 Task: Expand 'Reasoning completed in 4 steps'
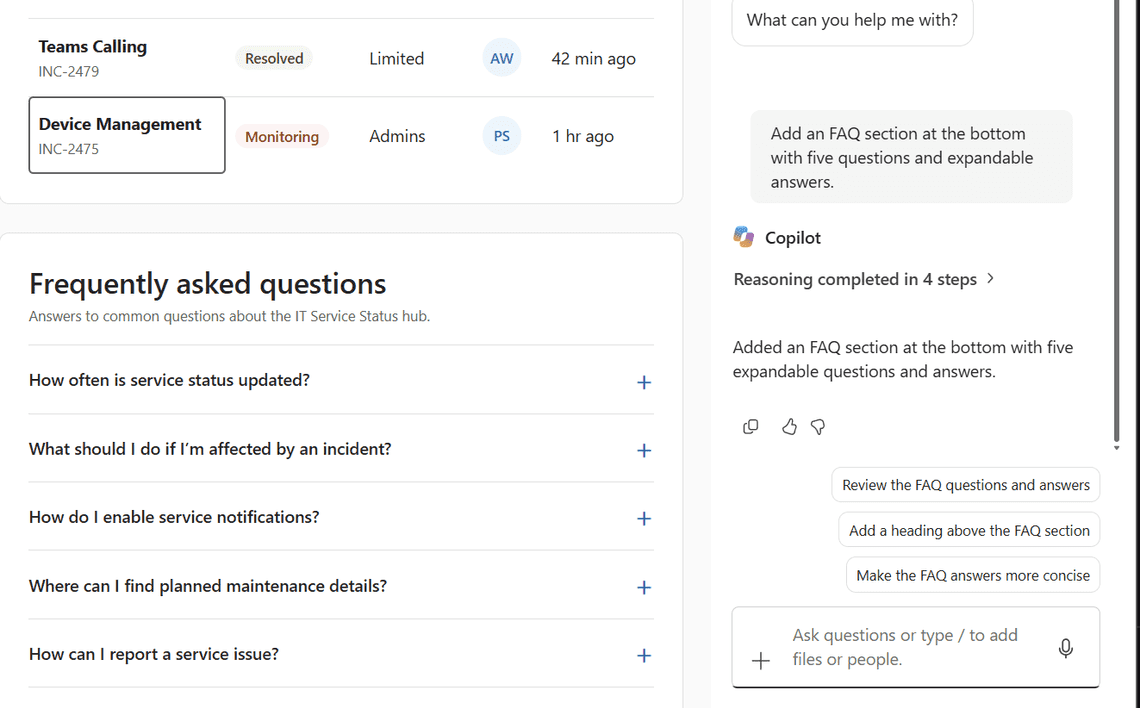coord(864,279)
